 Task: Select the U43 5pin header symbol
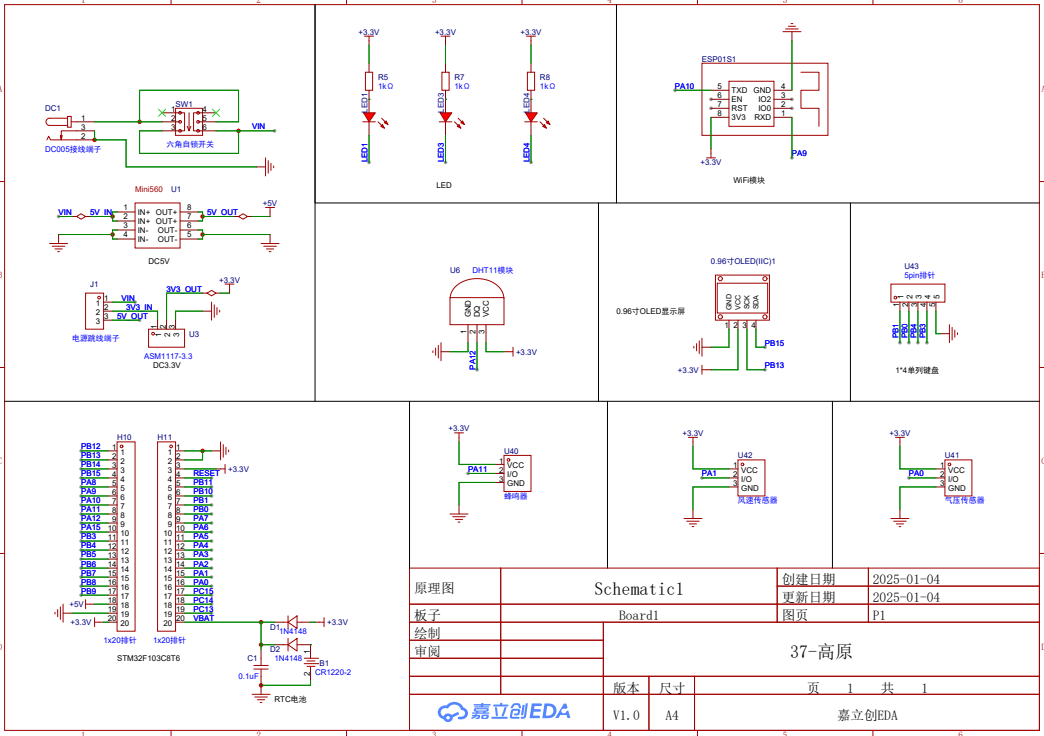pyautogui.click(x=917, y=293)
